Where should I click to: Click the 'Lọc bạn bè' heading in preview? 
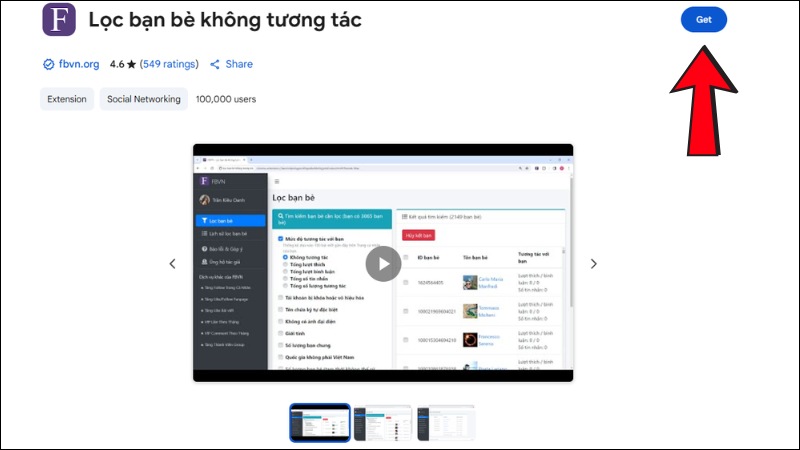pos(293,198)
